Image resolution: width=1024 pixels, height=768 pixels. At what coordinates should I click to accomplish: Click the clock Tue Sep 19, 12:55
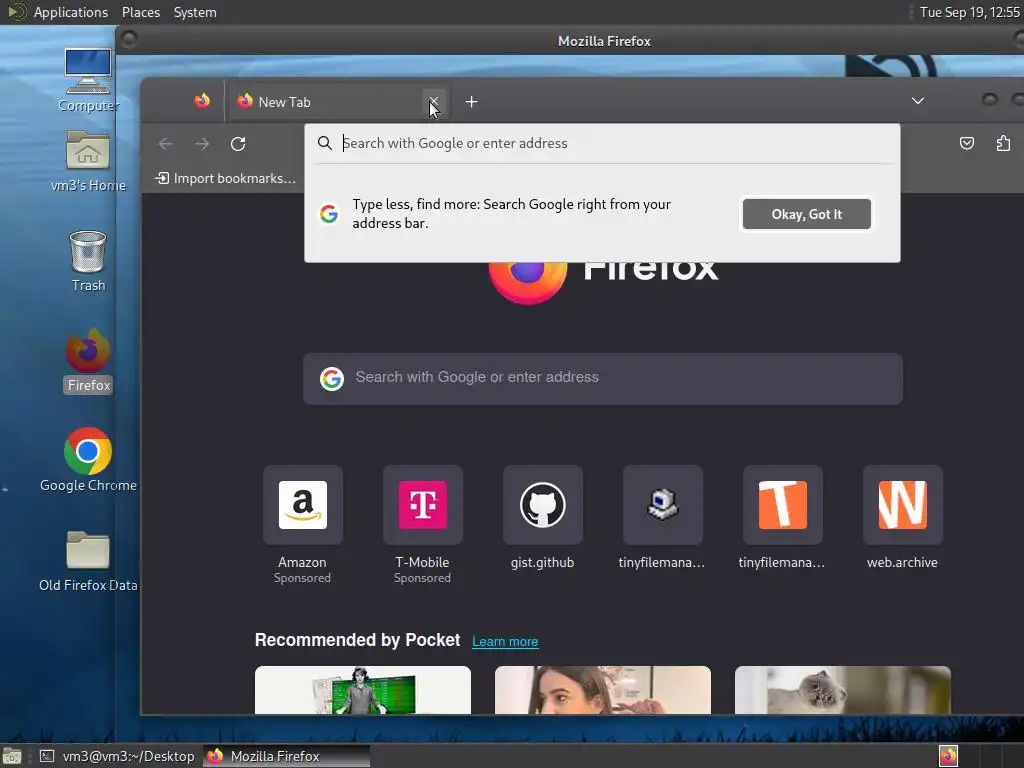[x=969, y=12]
